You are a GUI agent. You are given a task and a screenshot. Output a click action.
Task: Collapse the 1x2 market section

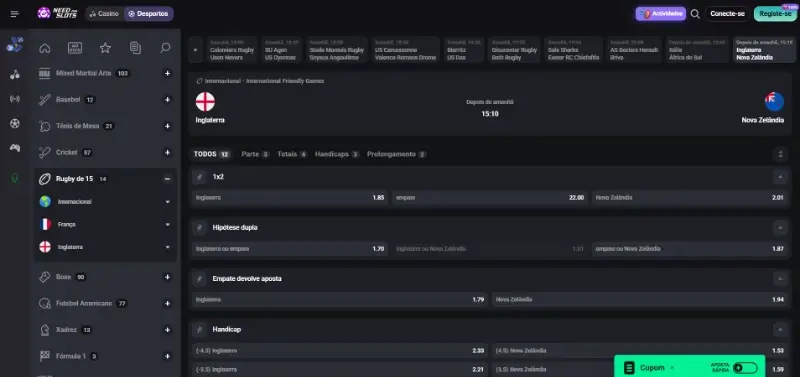pyautogui.click(x=780, y=177)
